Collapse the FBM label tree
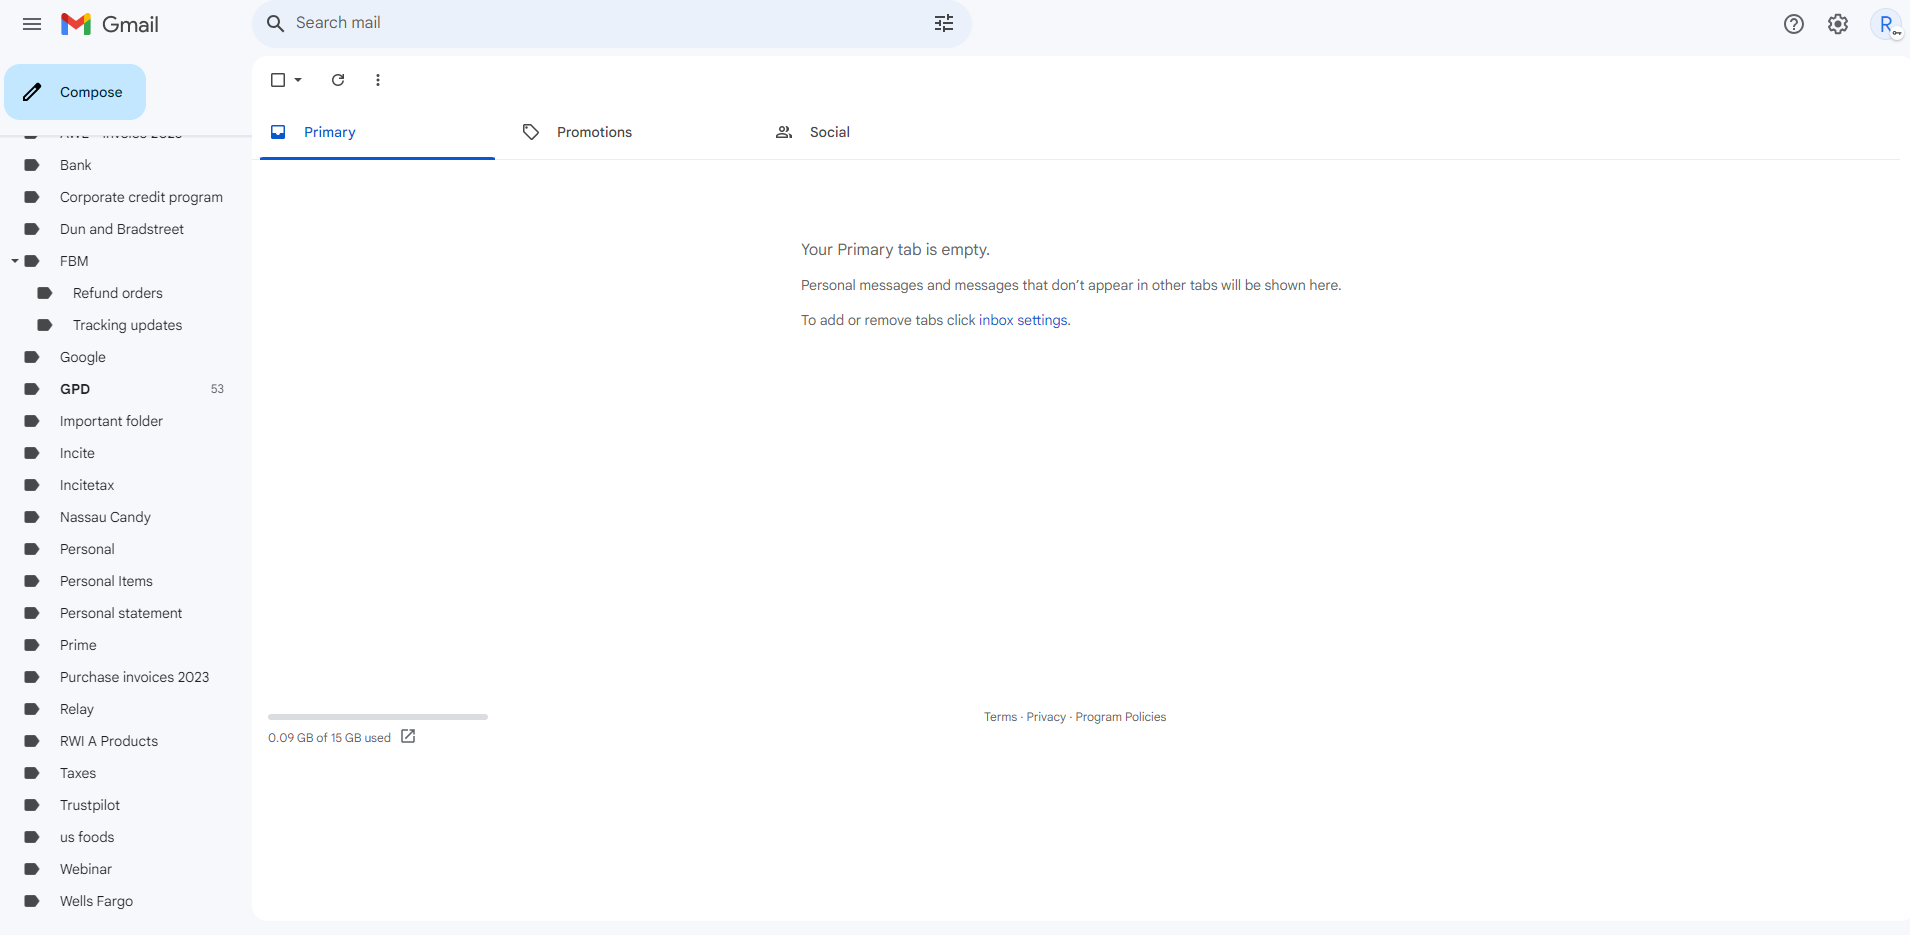 (x=15, y=261)
